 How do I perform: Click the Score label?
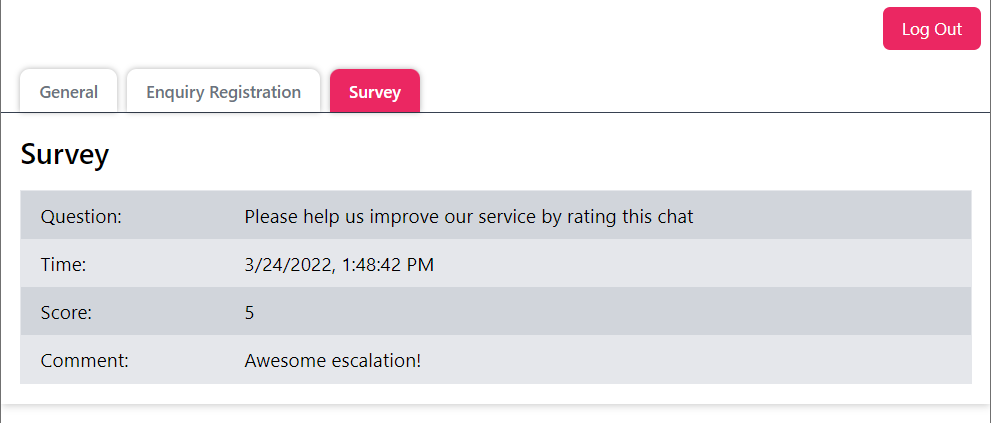tap(66, 313)
